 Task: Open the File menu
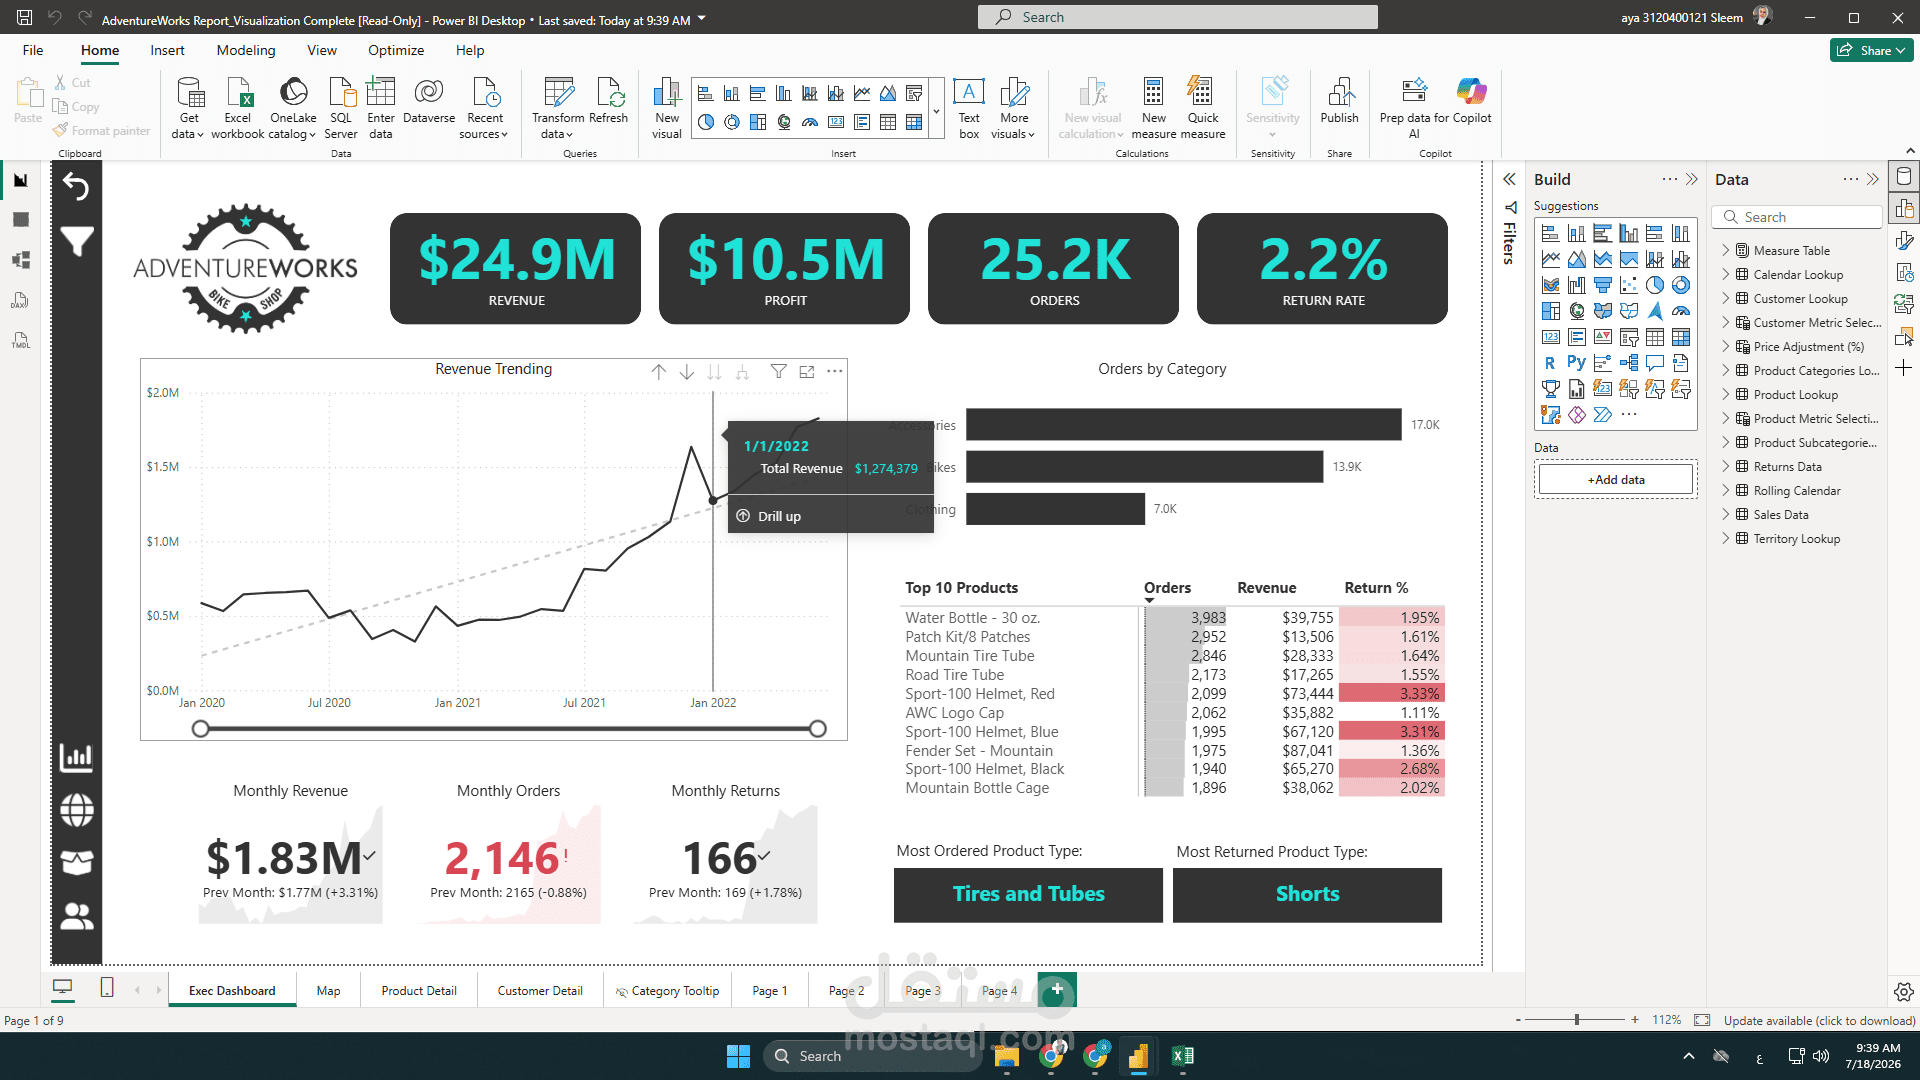click(x=33, y=50)
